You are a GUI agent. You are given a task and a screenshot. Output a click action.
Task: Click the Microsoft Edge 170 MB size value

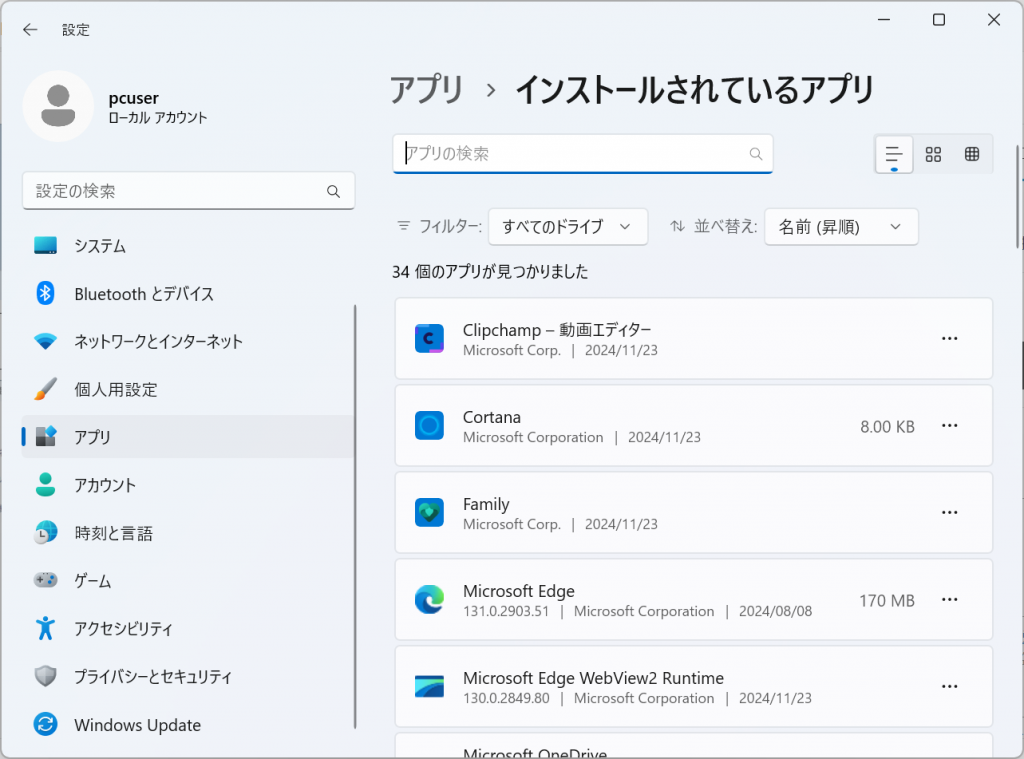click(x=887, y=600)
